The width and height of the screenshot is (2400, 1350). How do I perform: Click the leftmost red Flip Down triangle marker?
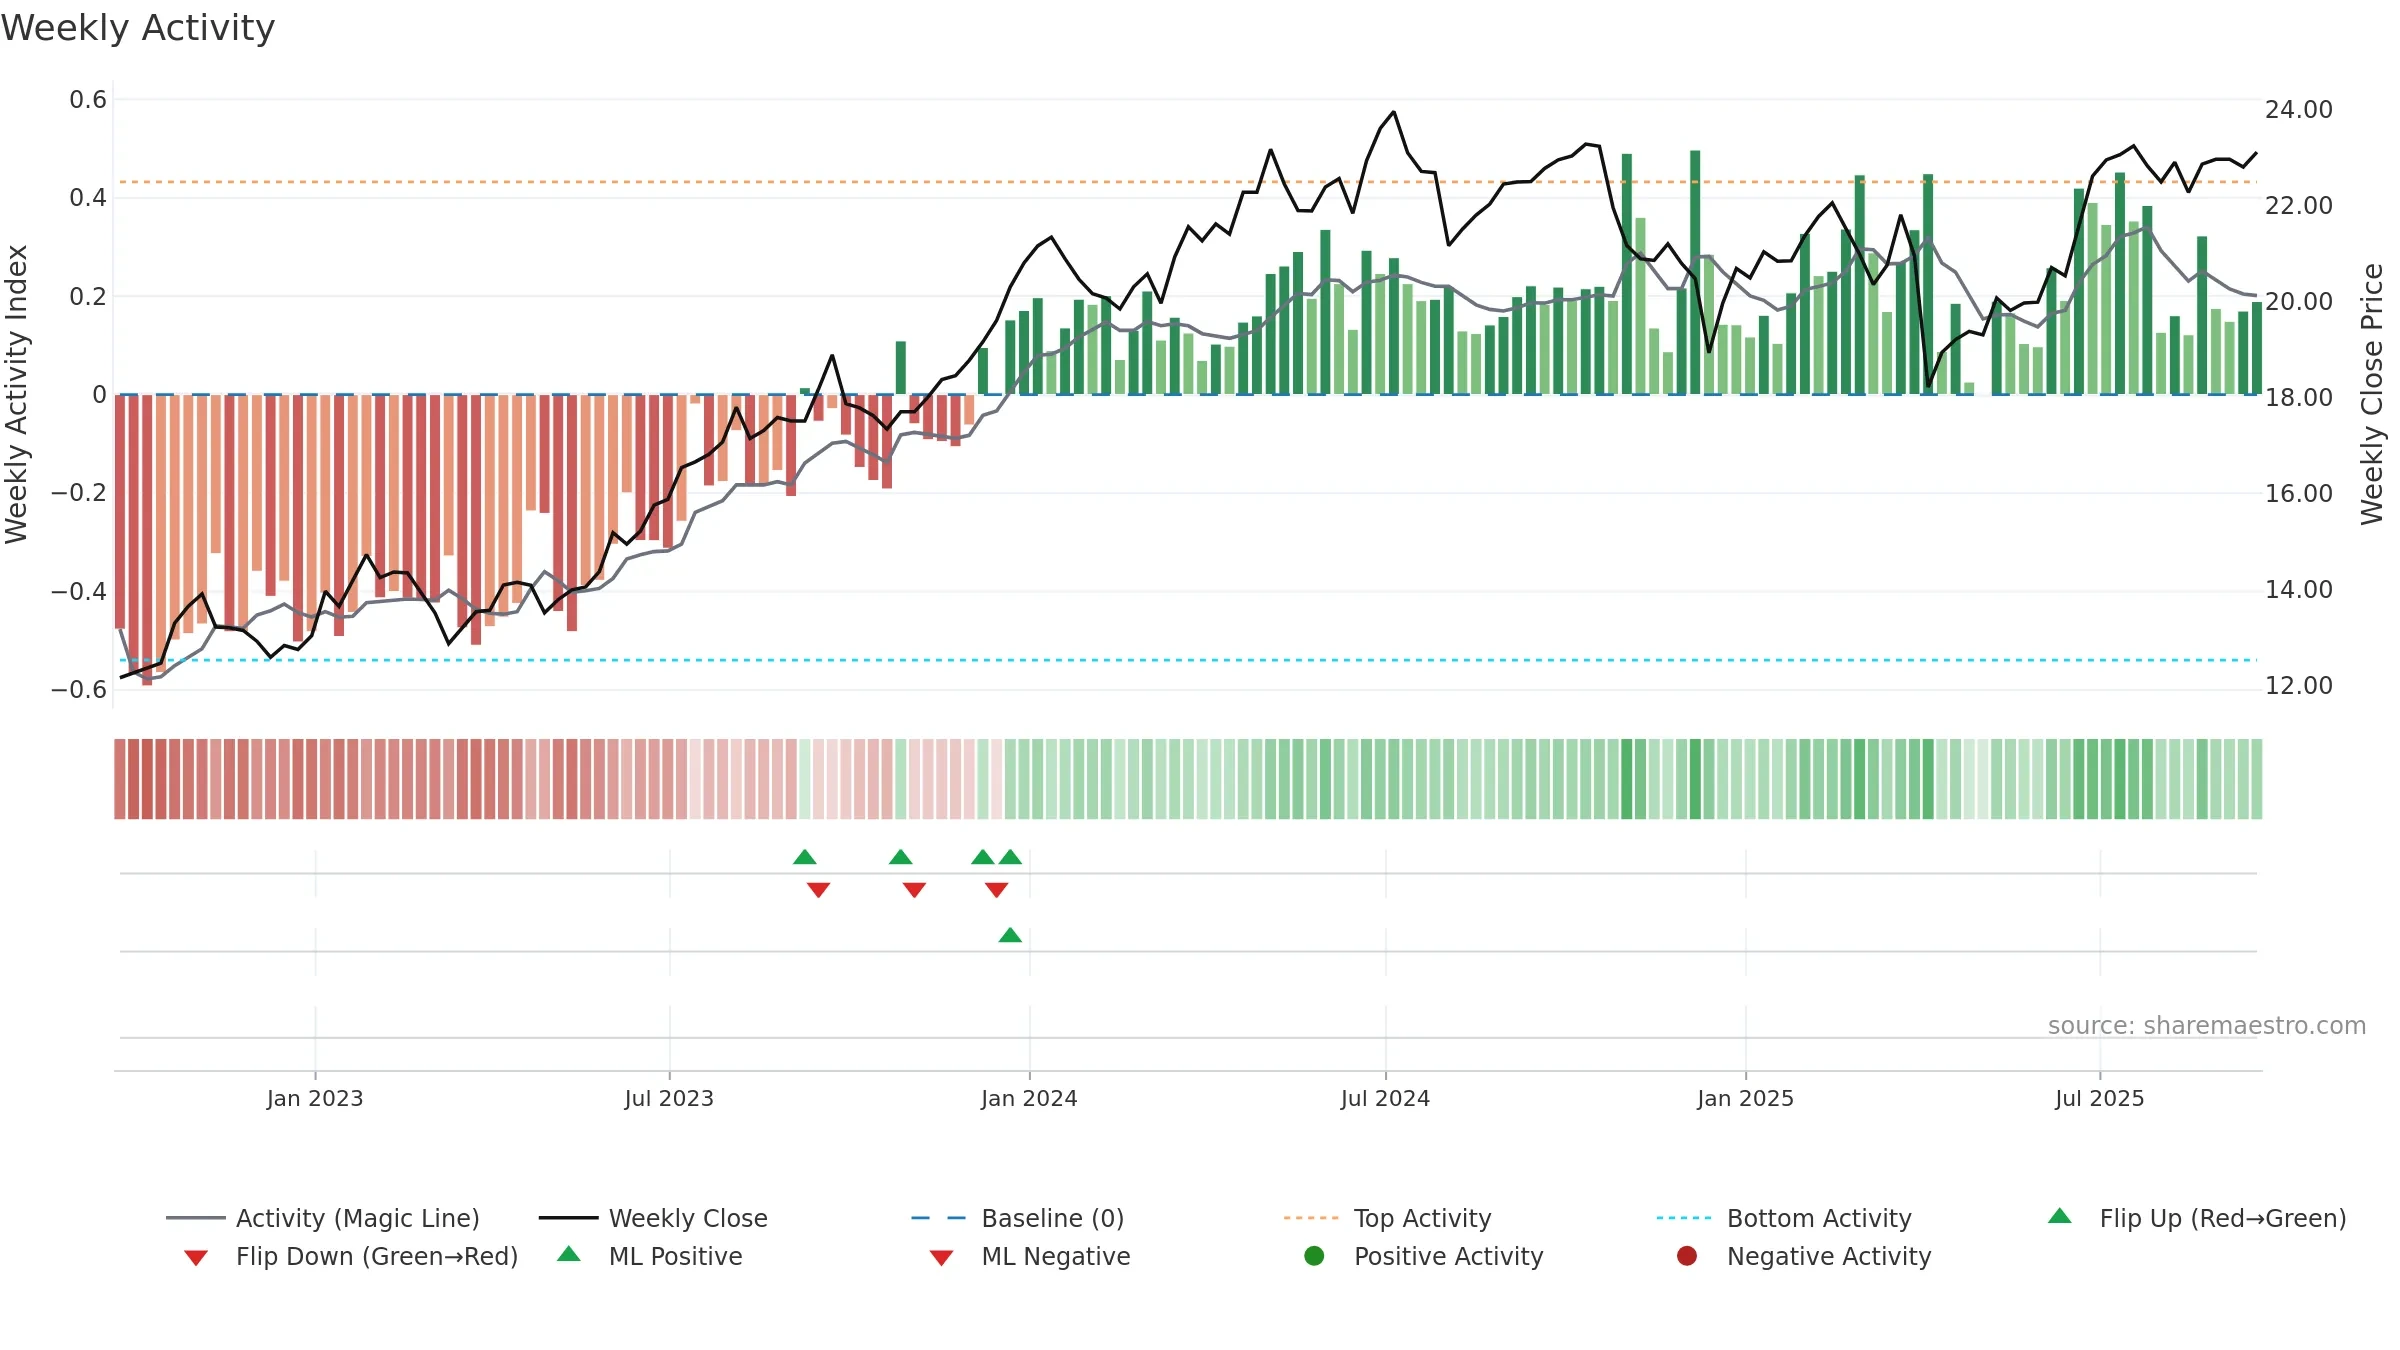(818, 890)
